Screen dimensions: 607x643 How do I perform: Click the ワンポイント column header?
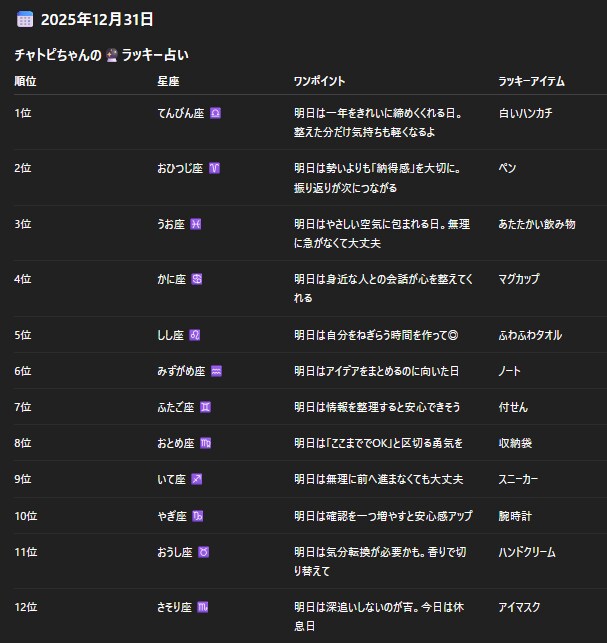pos(320,80)
